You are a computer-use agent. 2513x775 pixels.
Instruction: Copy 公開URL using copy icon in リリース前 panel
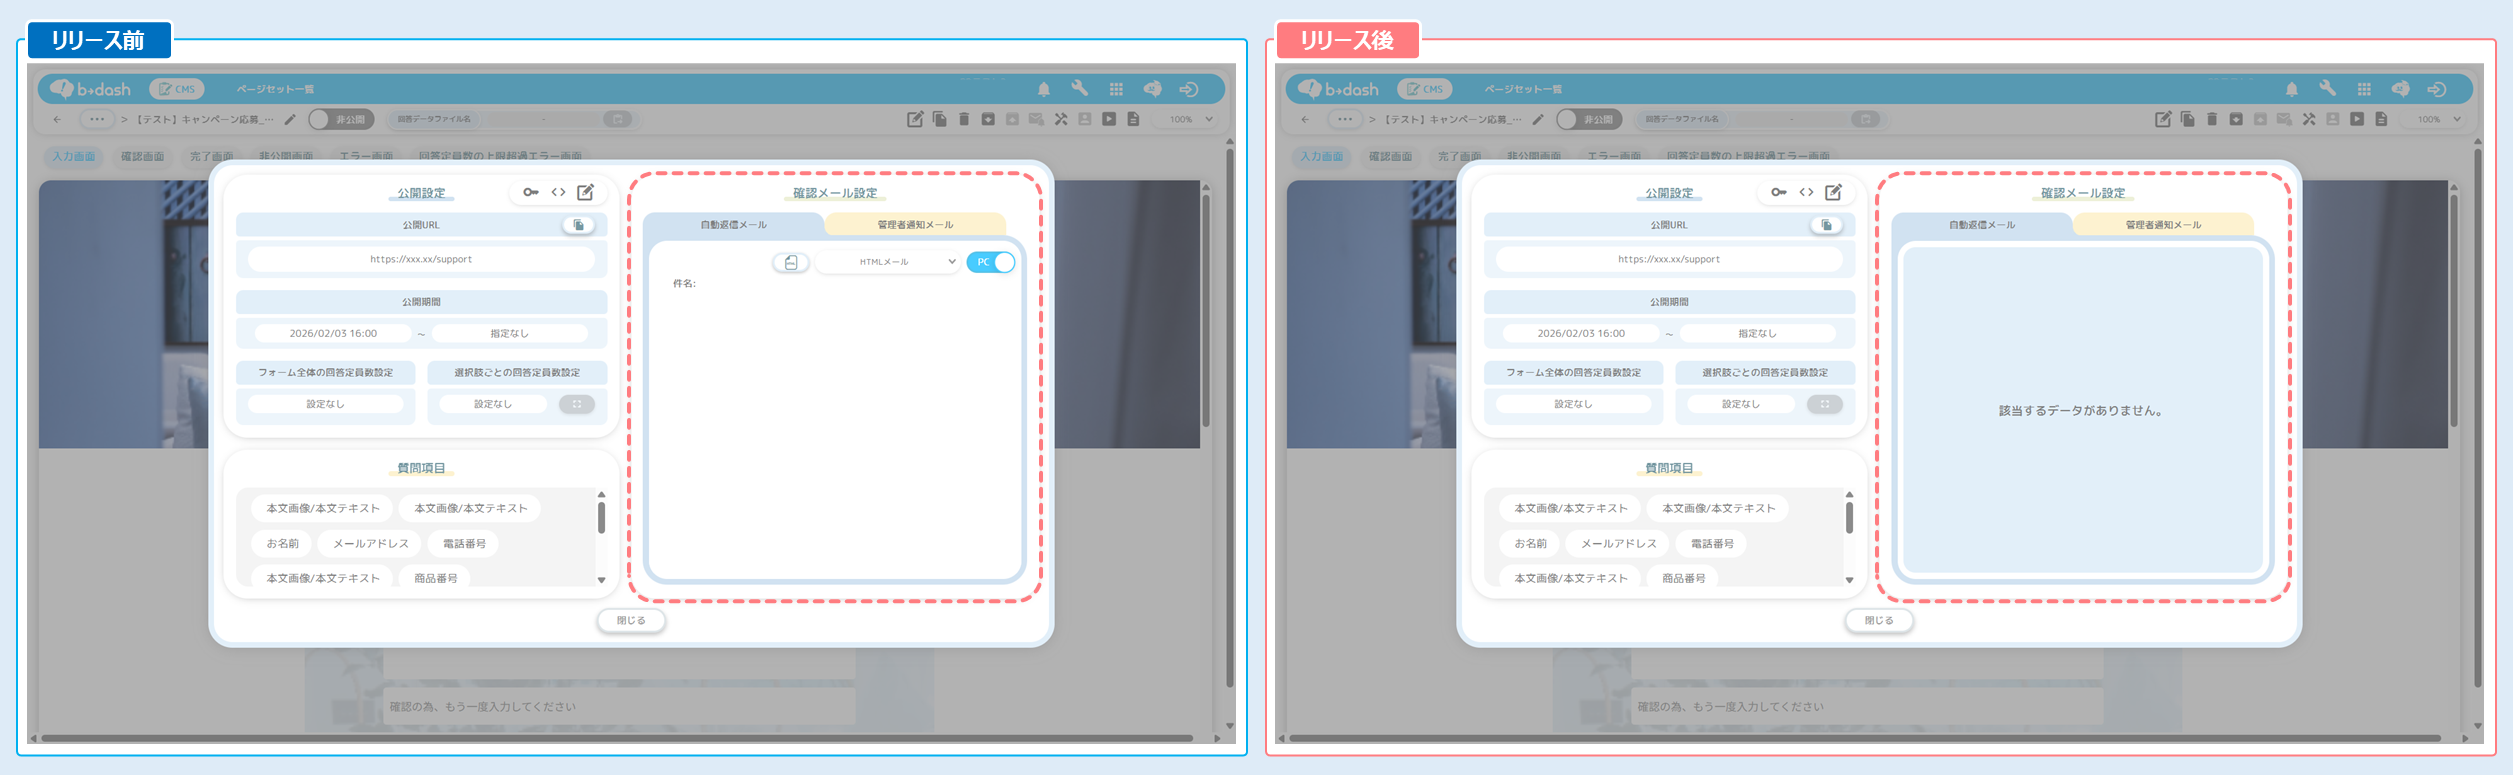[x=578, y=225]
